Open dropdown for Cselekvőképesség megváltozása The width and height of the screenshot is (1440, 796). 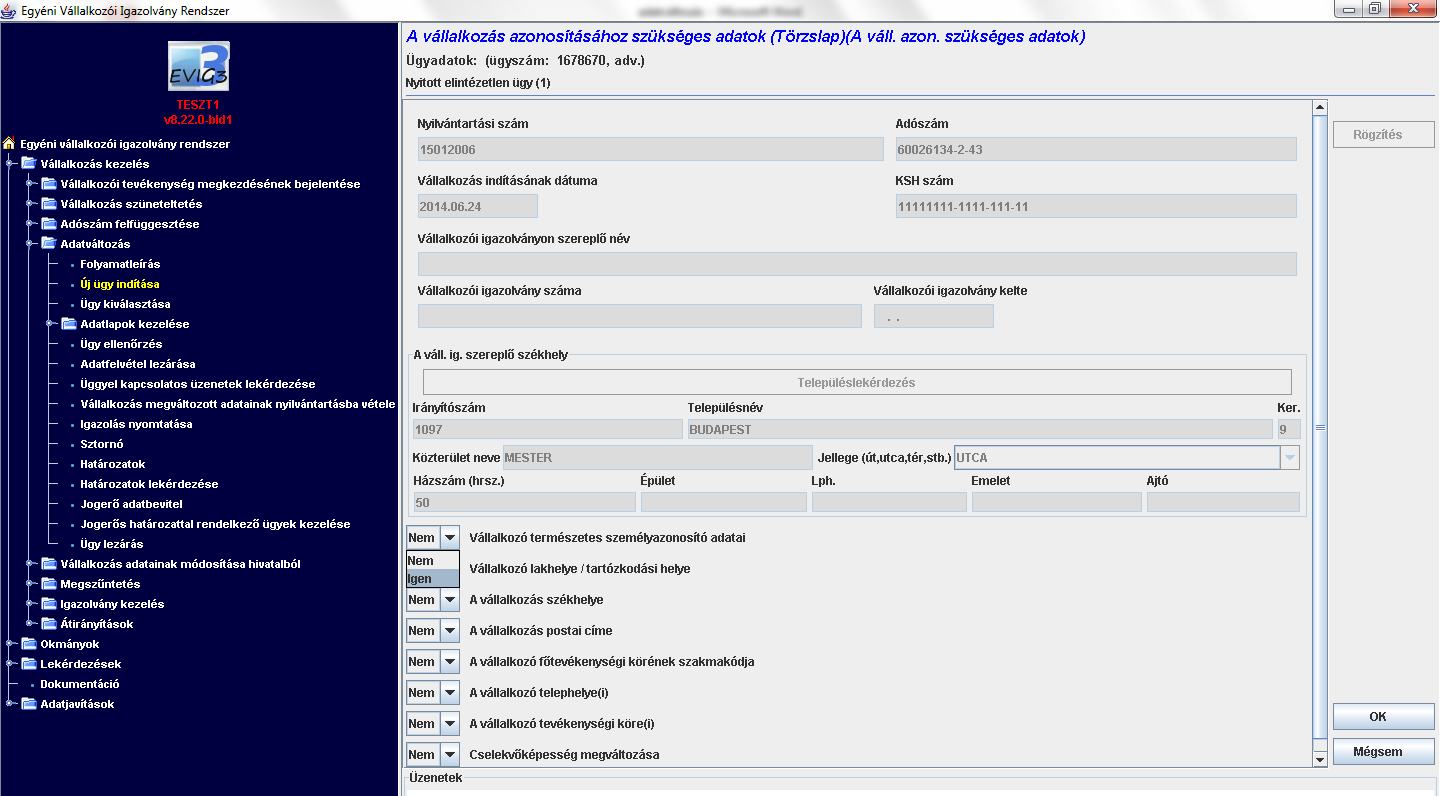pyautogui.click(x=450, y=755)
